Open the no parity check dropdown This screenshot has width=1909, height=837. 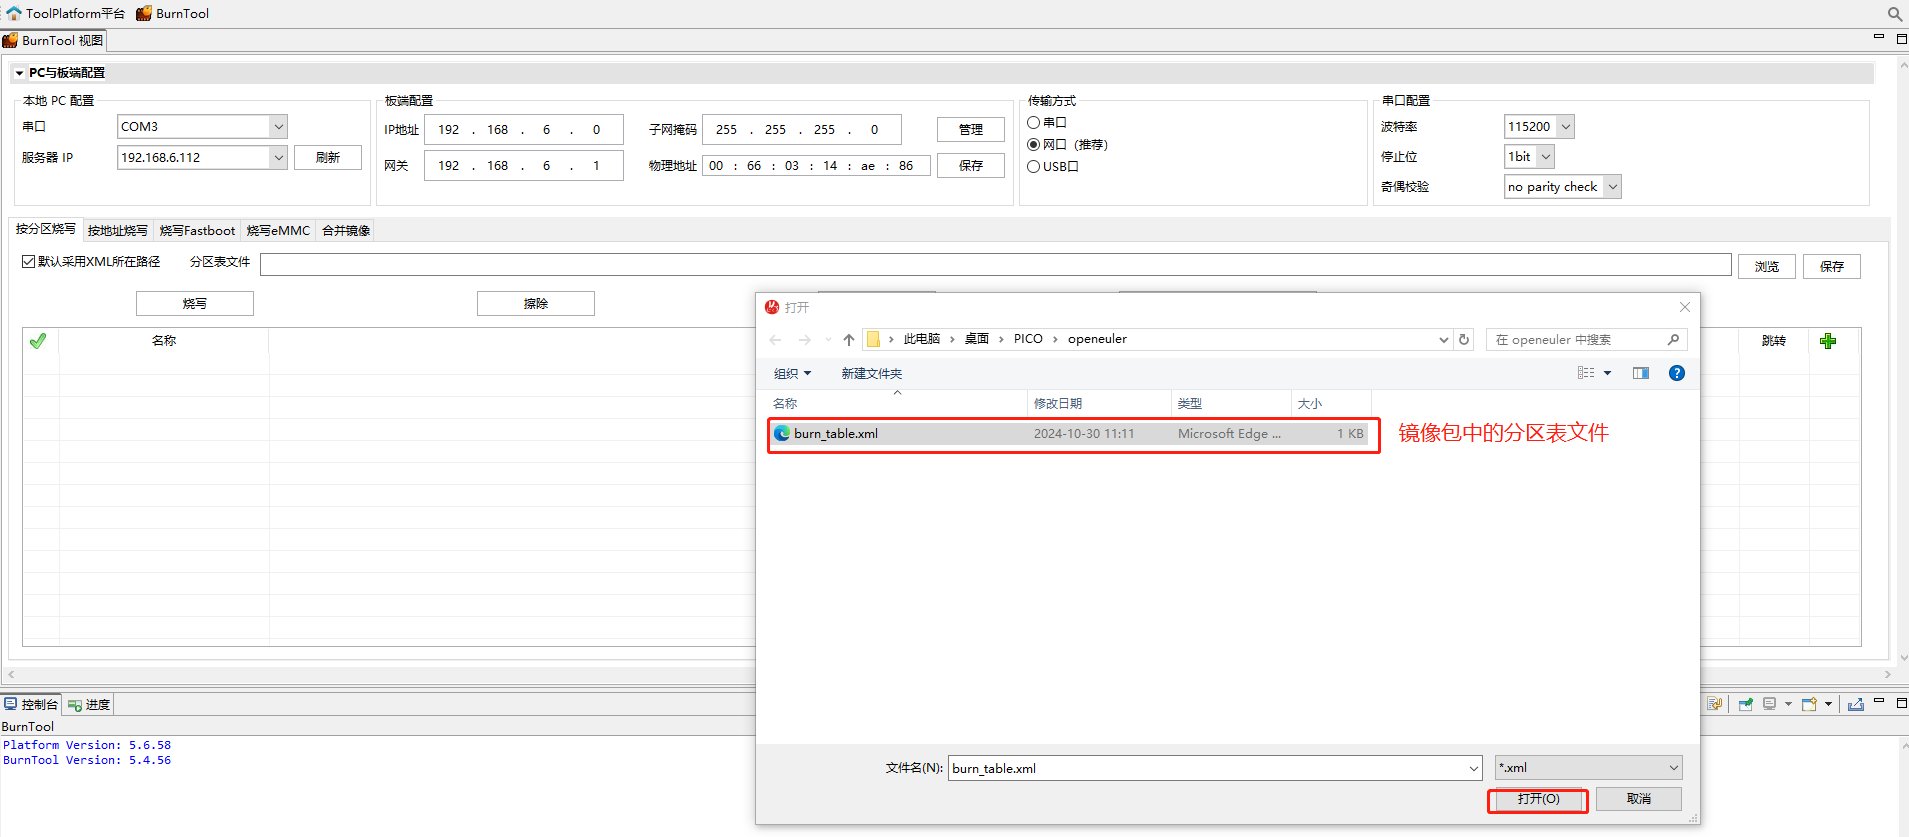coord(1612,187)
